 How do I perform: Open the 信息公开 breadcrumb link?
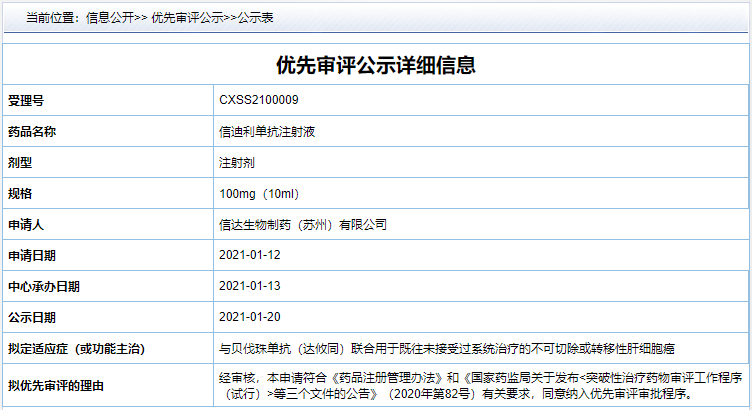tap(110, 18)
